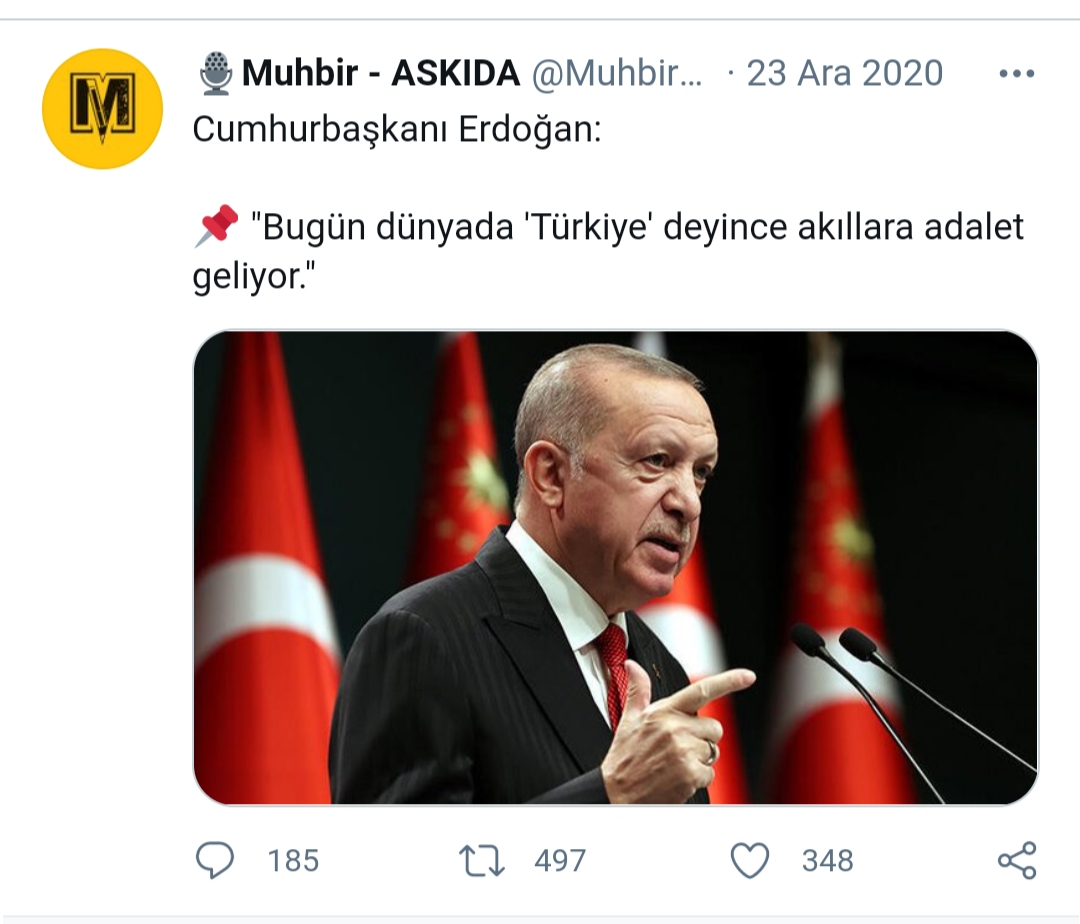
Task: Click the 348 likes count
Action: [x=827, y=861]
